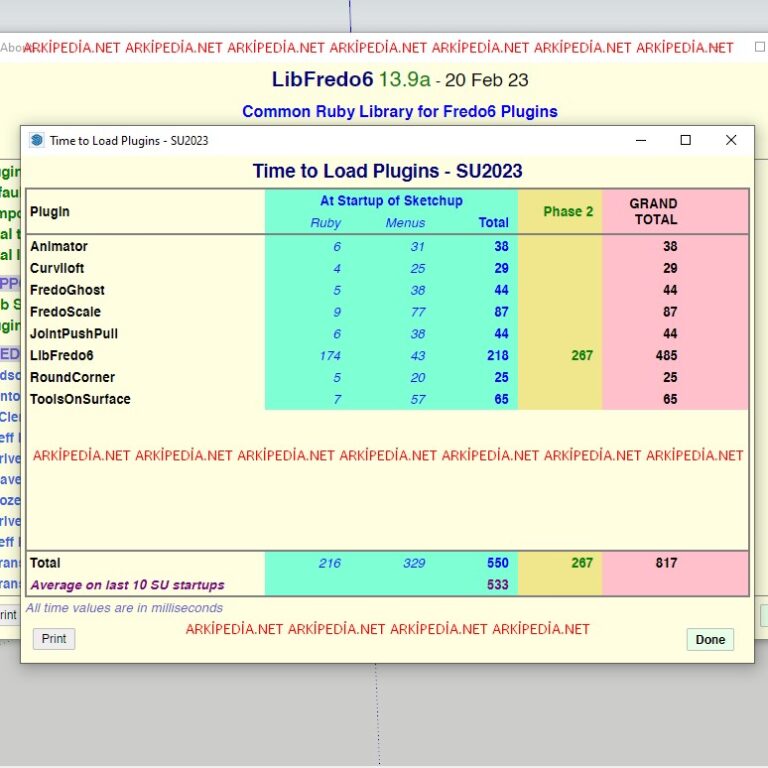This screenshot has height=768, width=768.
Task: Click the background window's maximize box icon
Action: [760, 47]
